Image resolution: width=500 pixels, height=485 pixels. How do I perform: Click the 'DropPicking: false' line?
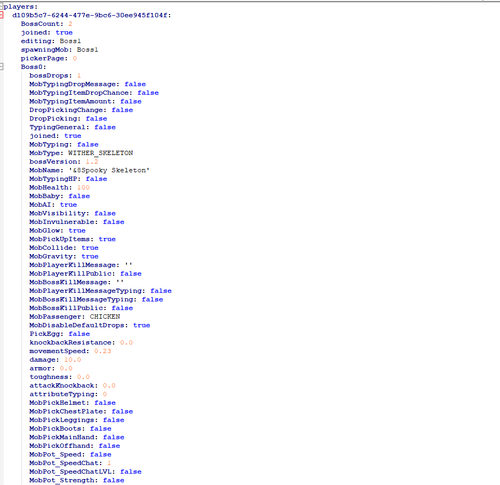[68, 119]
